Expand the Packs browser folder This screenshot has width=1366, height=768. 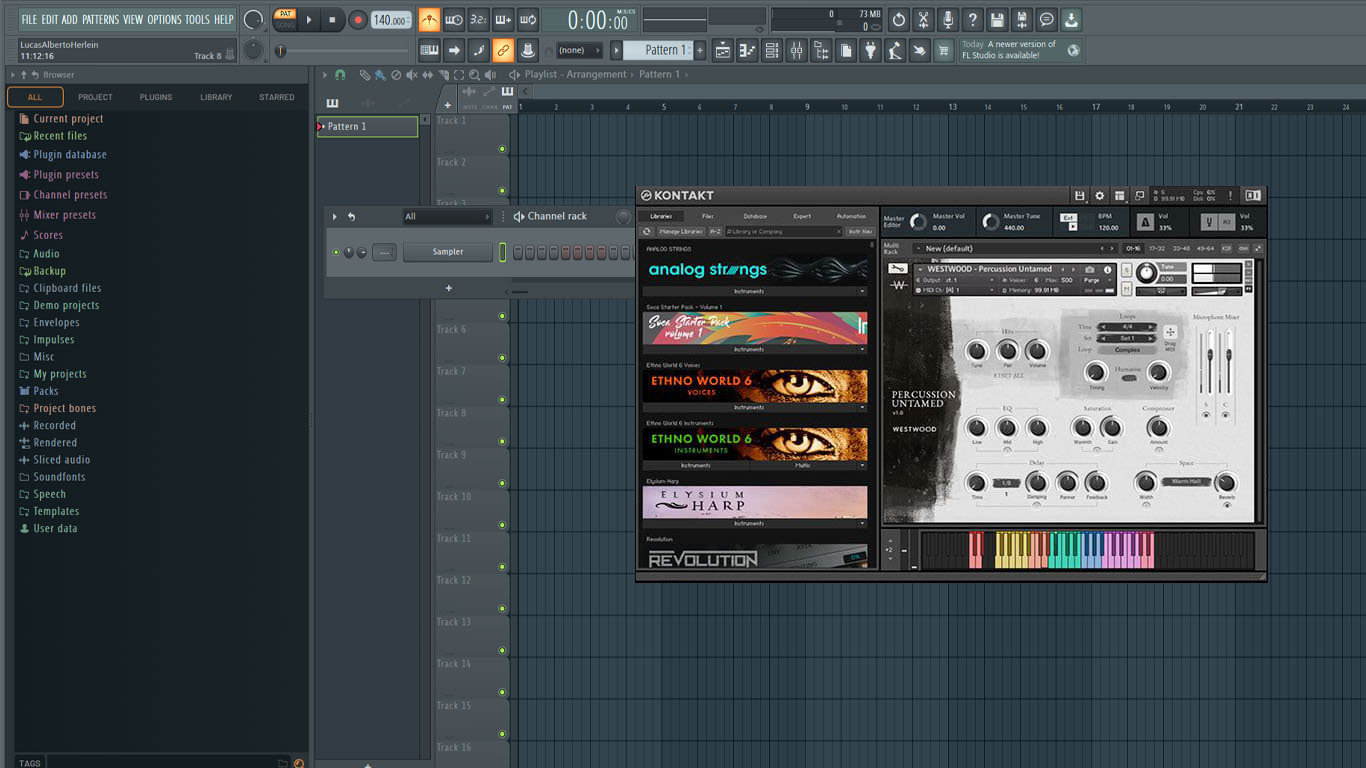[x=46, y=391]
